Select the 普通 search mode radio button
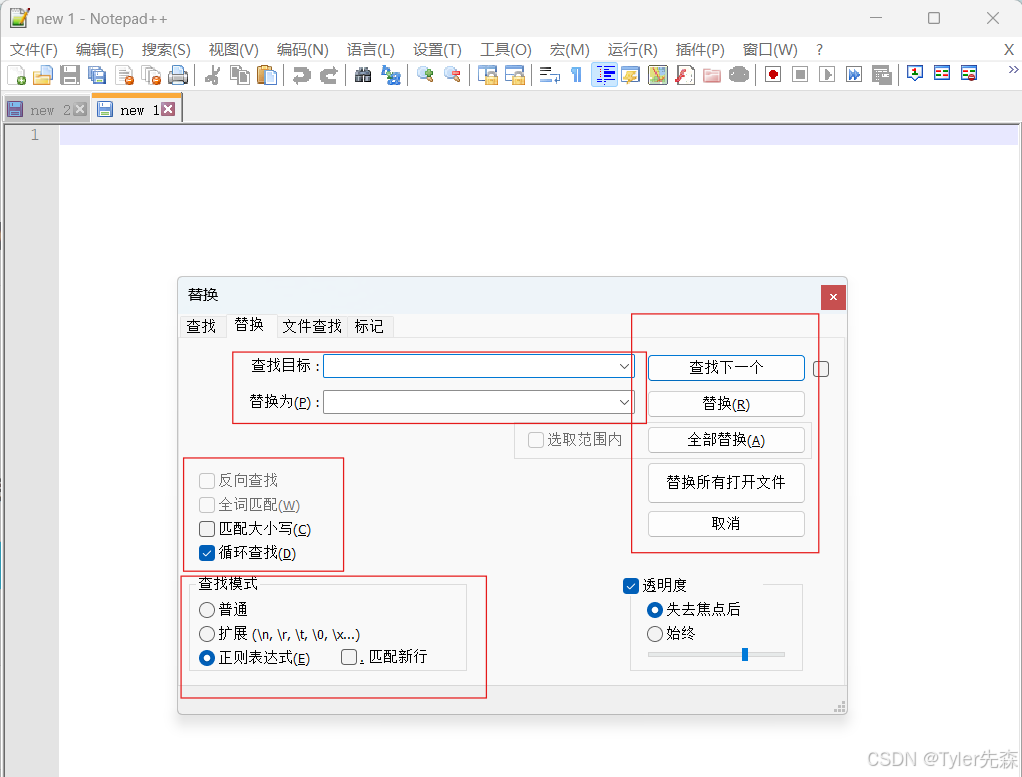Screen dimensions: 1022x777 coord(207,610)
